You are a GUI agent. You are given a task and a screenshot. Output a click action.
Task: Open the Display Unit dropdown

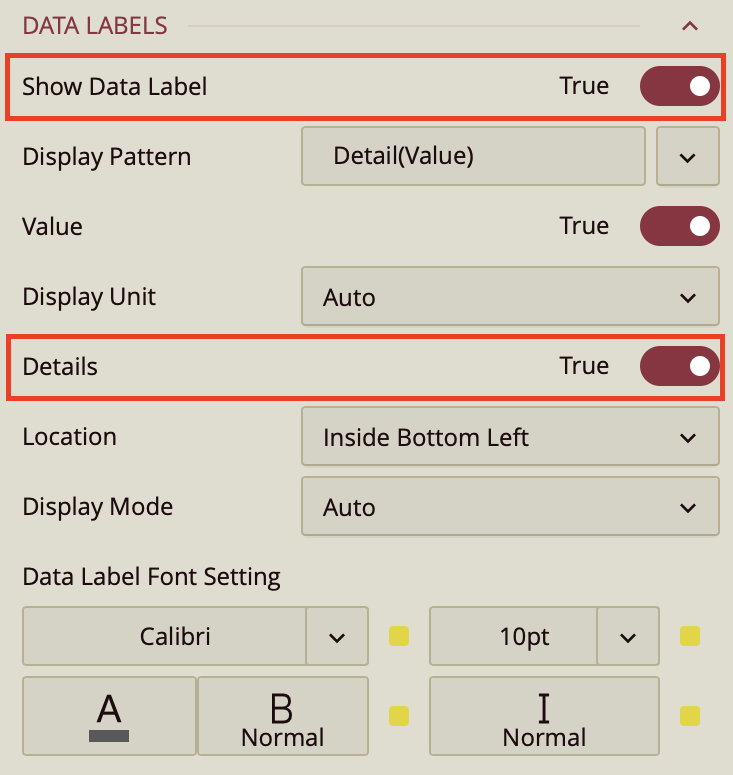[x=510, y=297]
